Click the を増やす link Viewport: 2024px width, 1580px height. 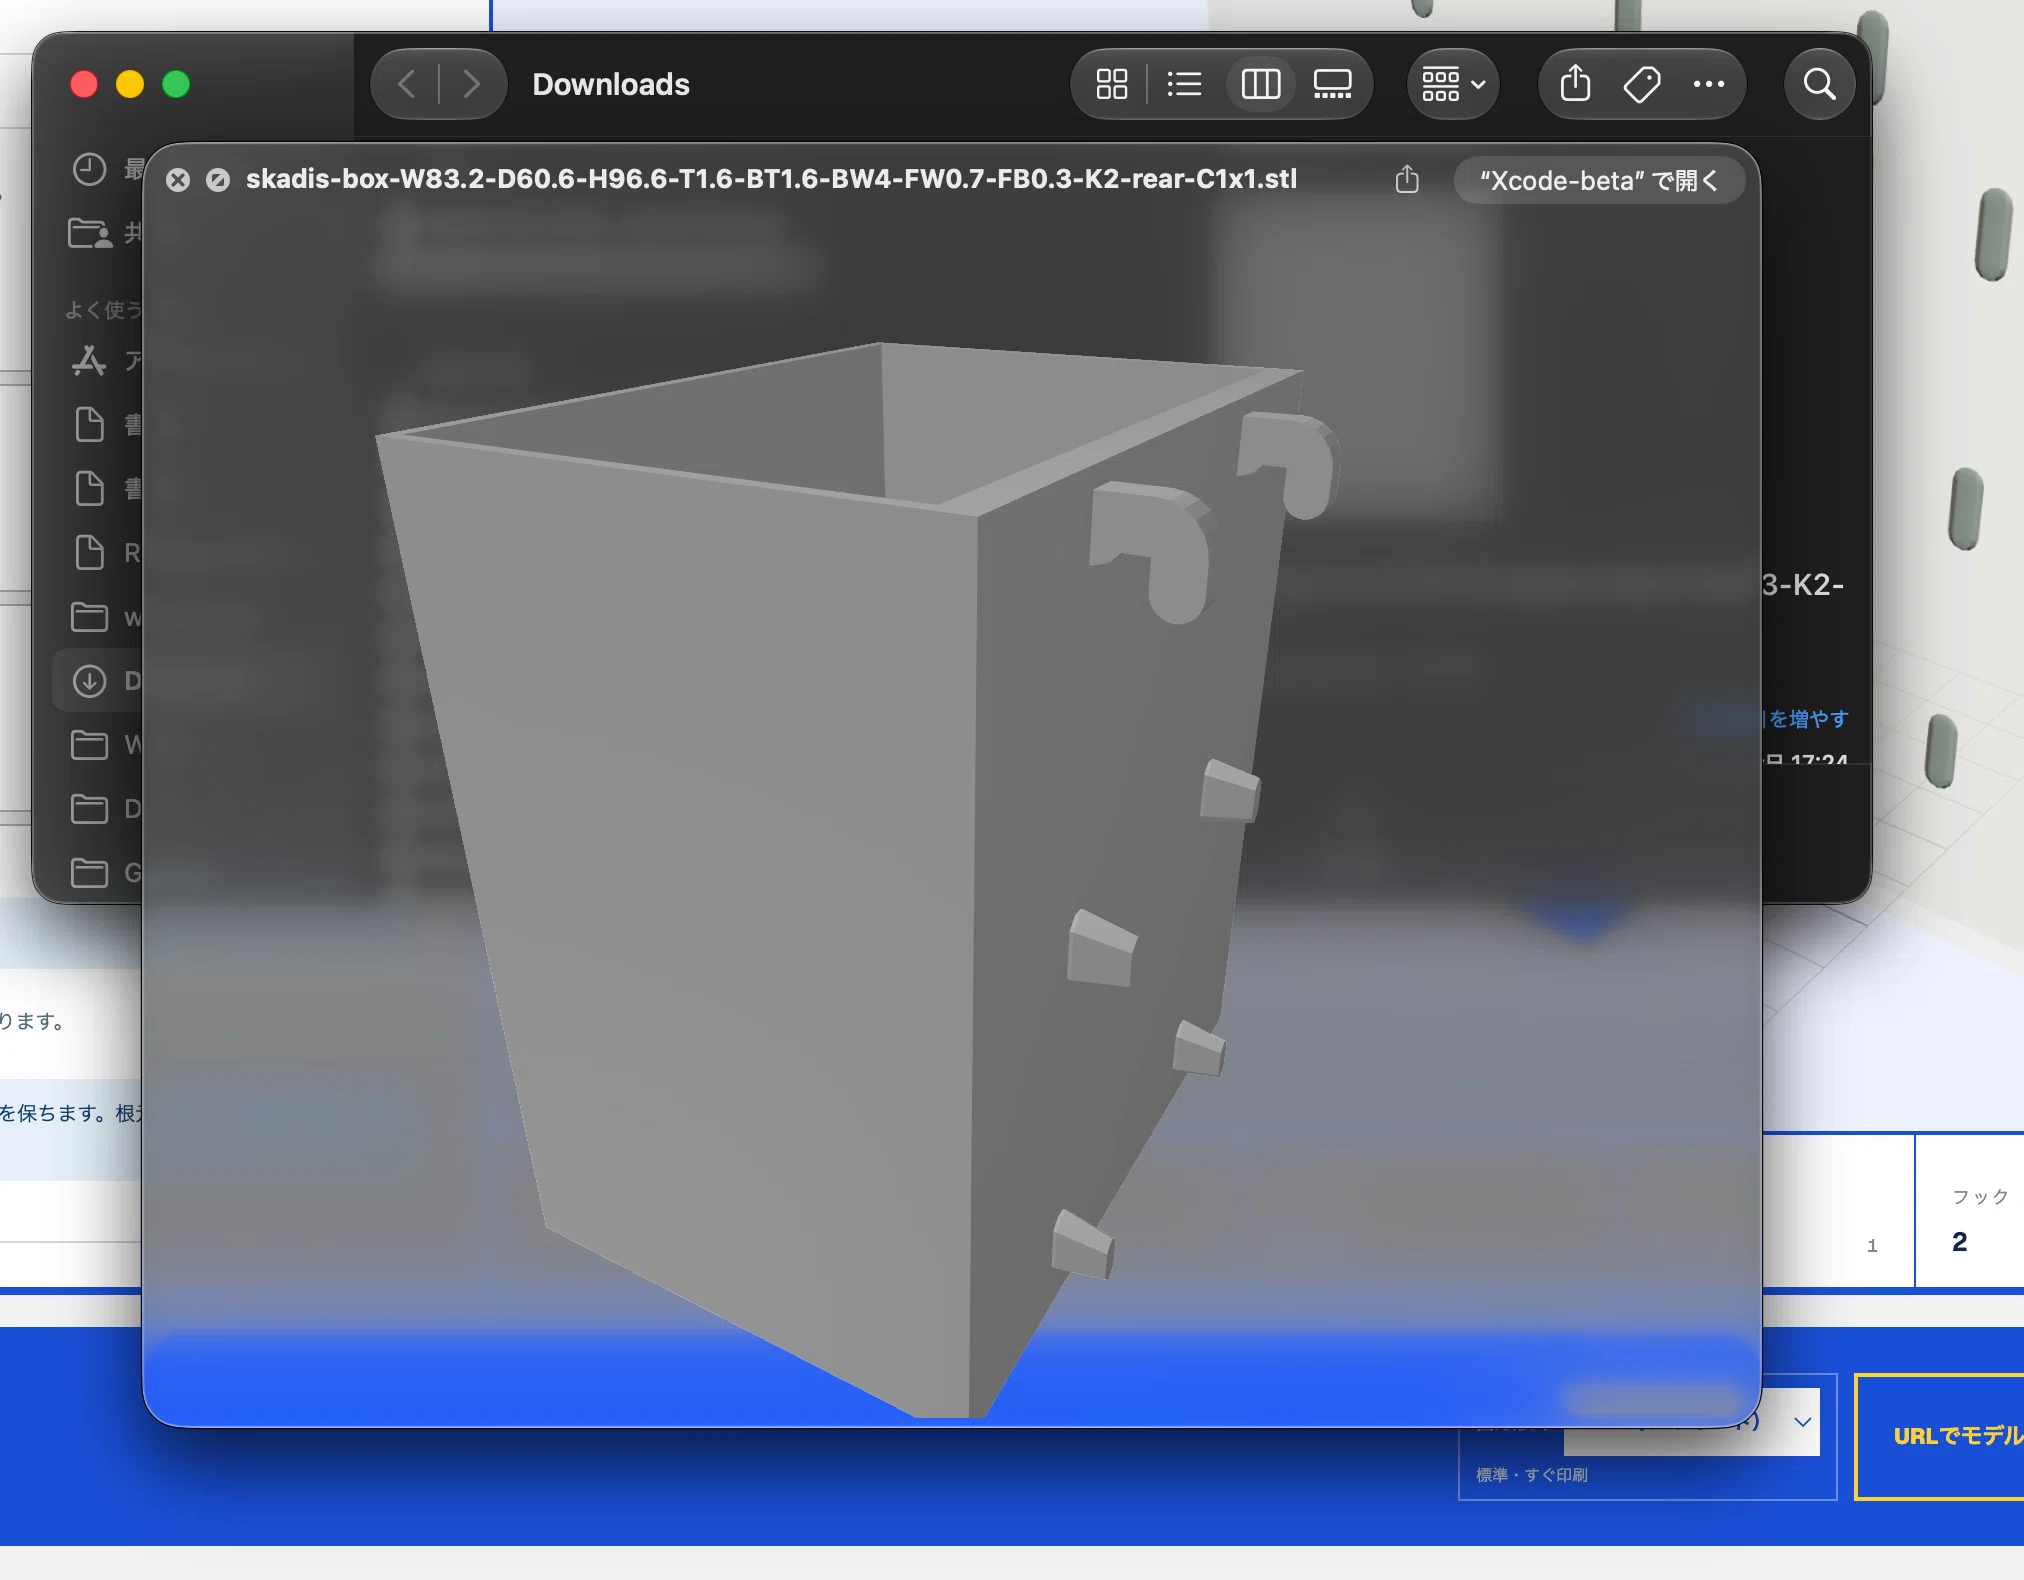(1808, 719)
